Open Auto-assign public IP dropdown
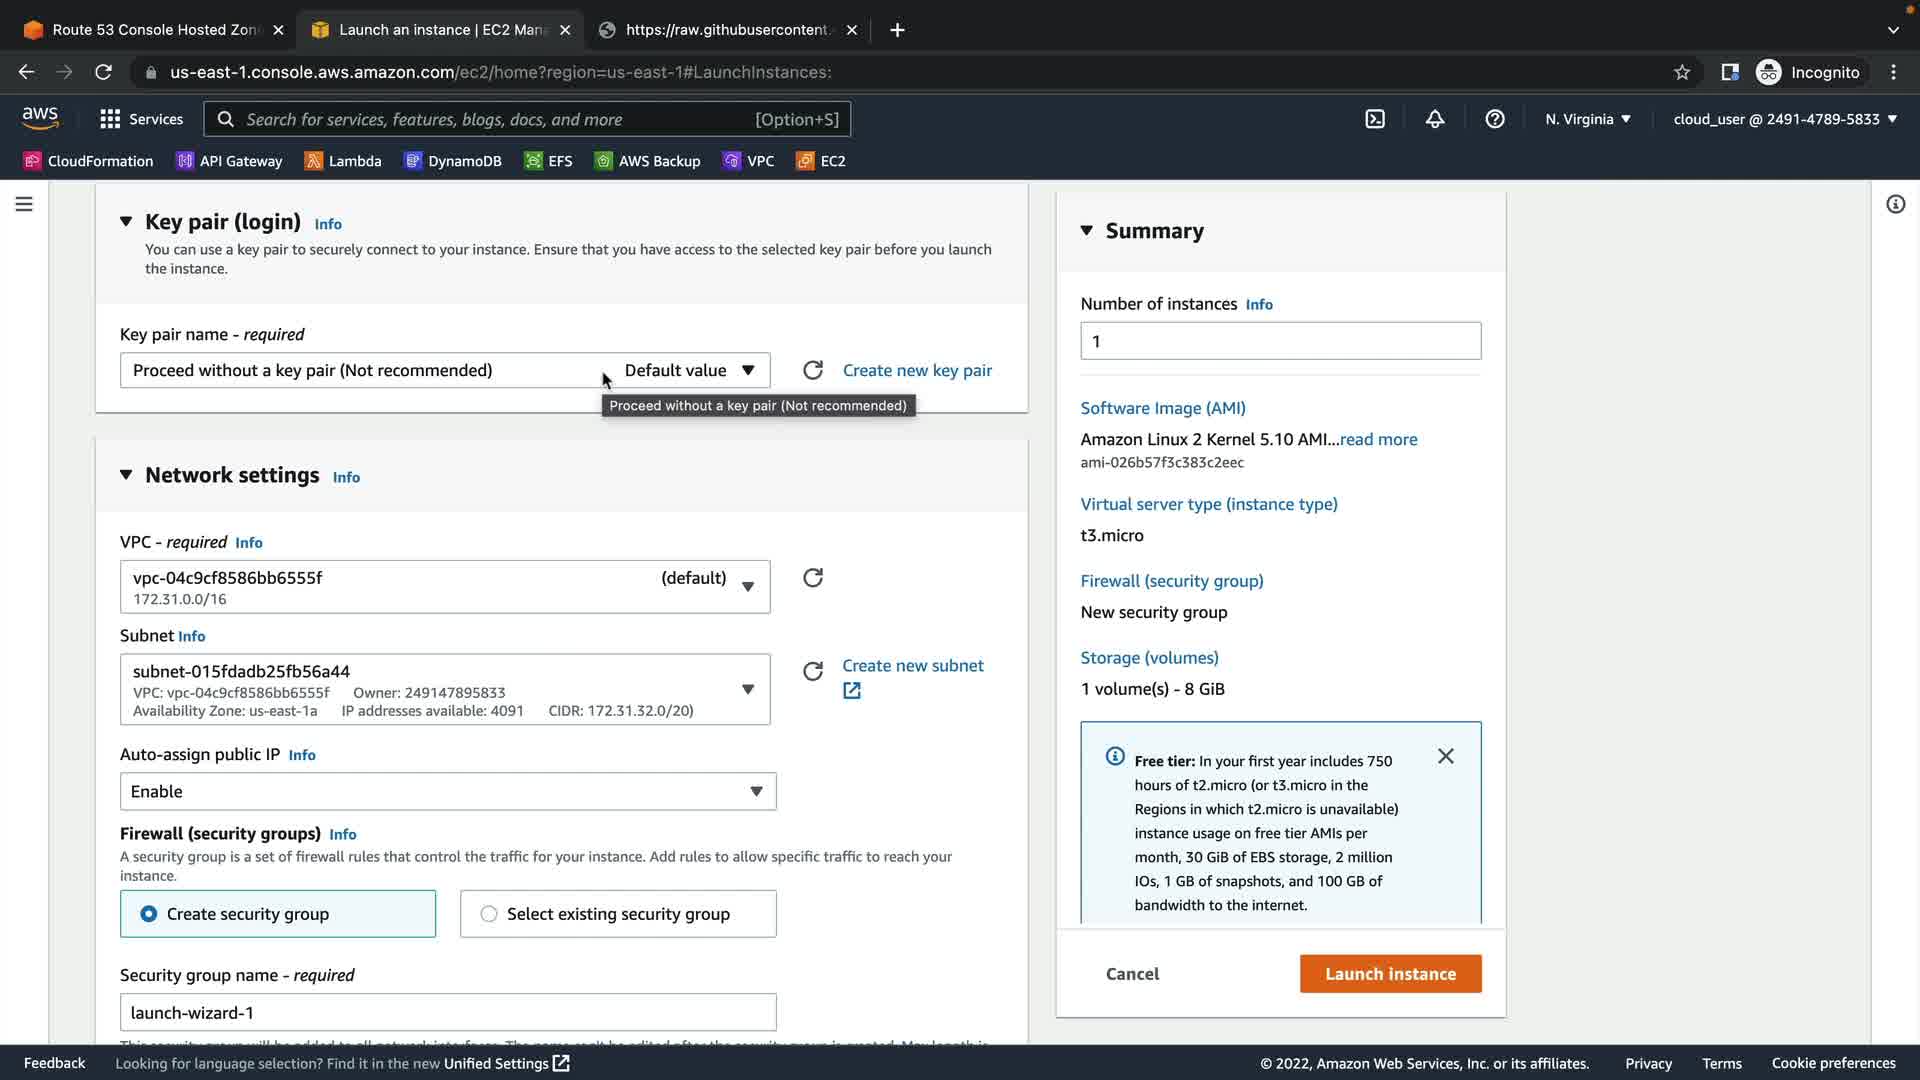 [x=447, y=792]
